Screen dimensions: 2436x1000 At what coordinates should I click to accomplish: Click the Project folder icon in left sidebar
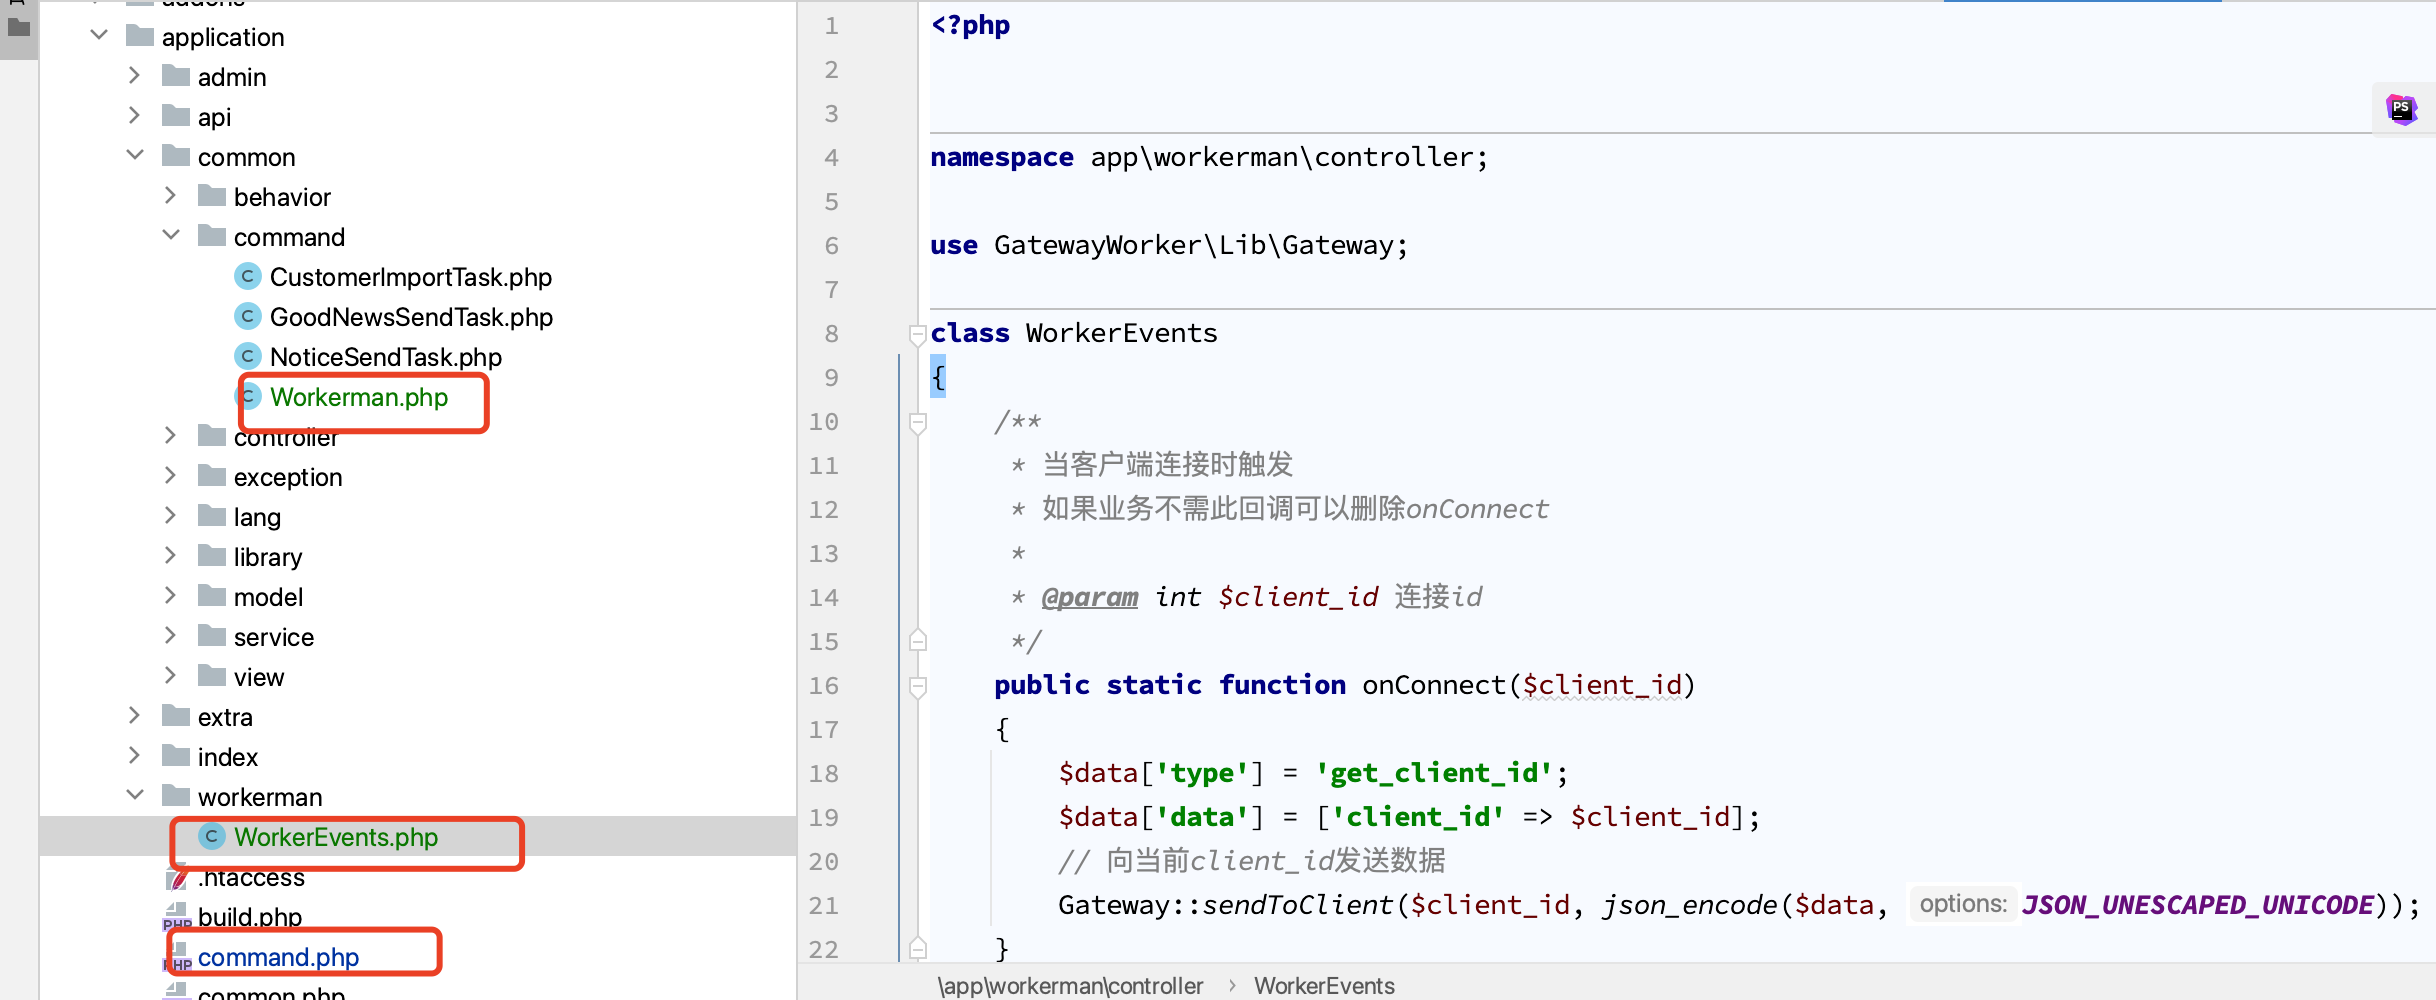coord(17,28)
